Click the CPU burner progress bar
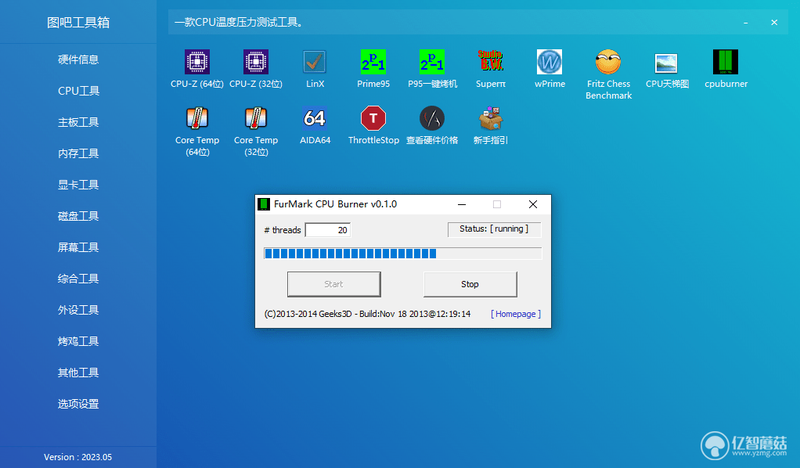The height and width of the screenshot is (468, 800). (x=403, y=254)
